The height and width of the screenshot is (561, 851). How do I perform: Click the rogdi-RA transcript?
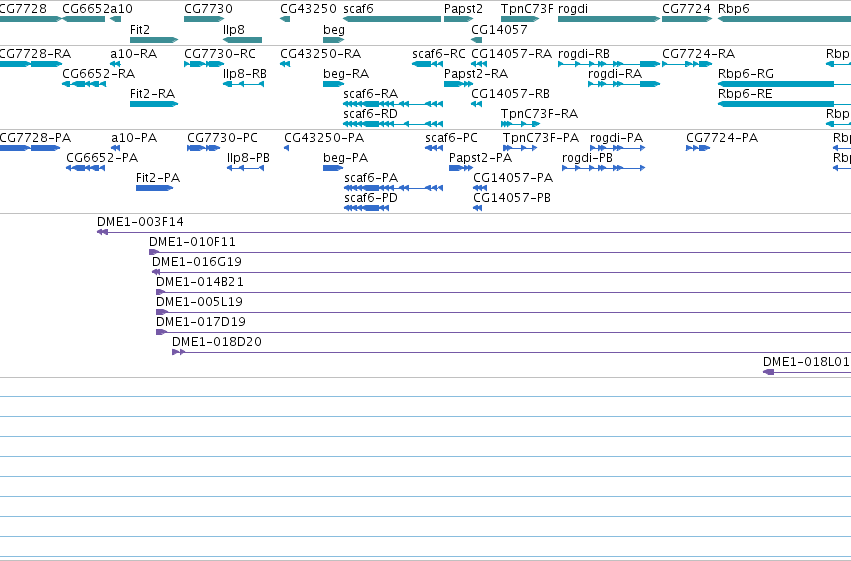pyautogui.click(x=624, y=84)
